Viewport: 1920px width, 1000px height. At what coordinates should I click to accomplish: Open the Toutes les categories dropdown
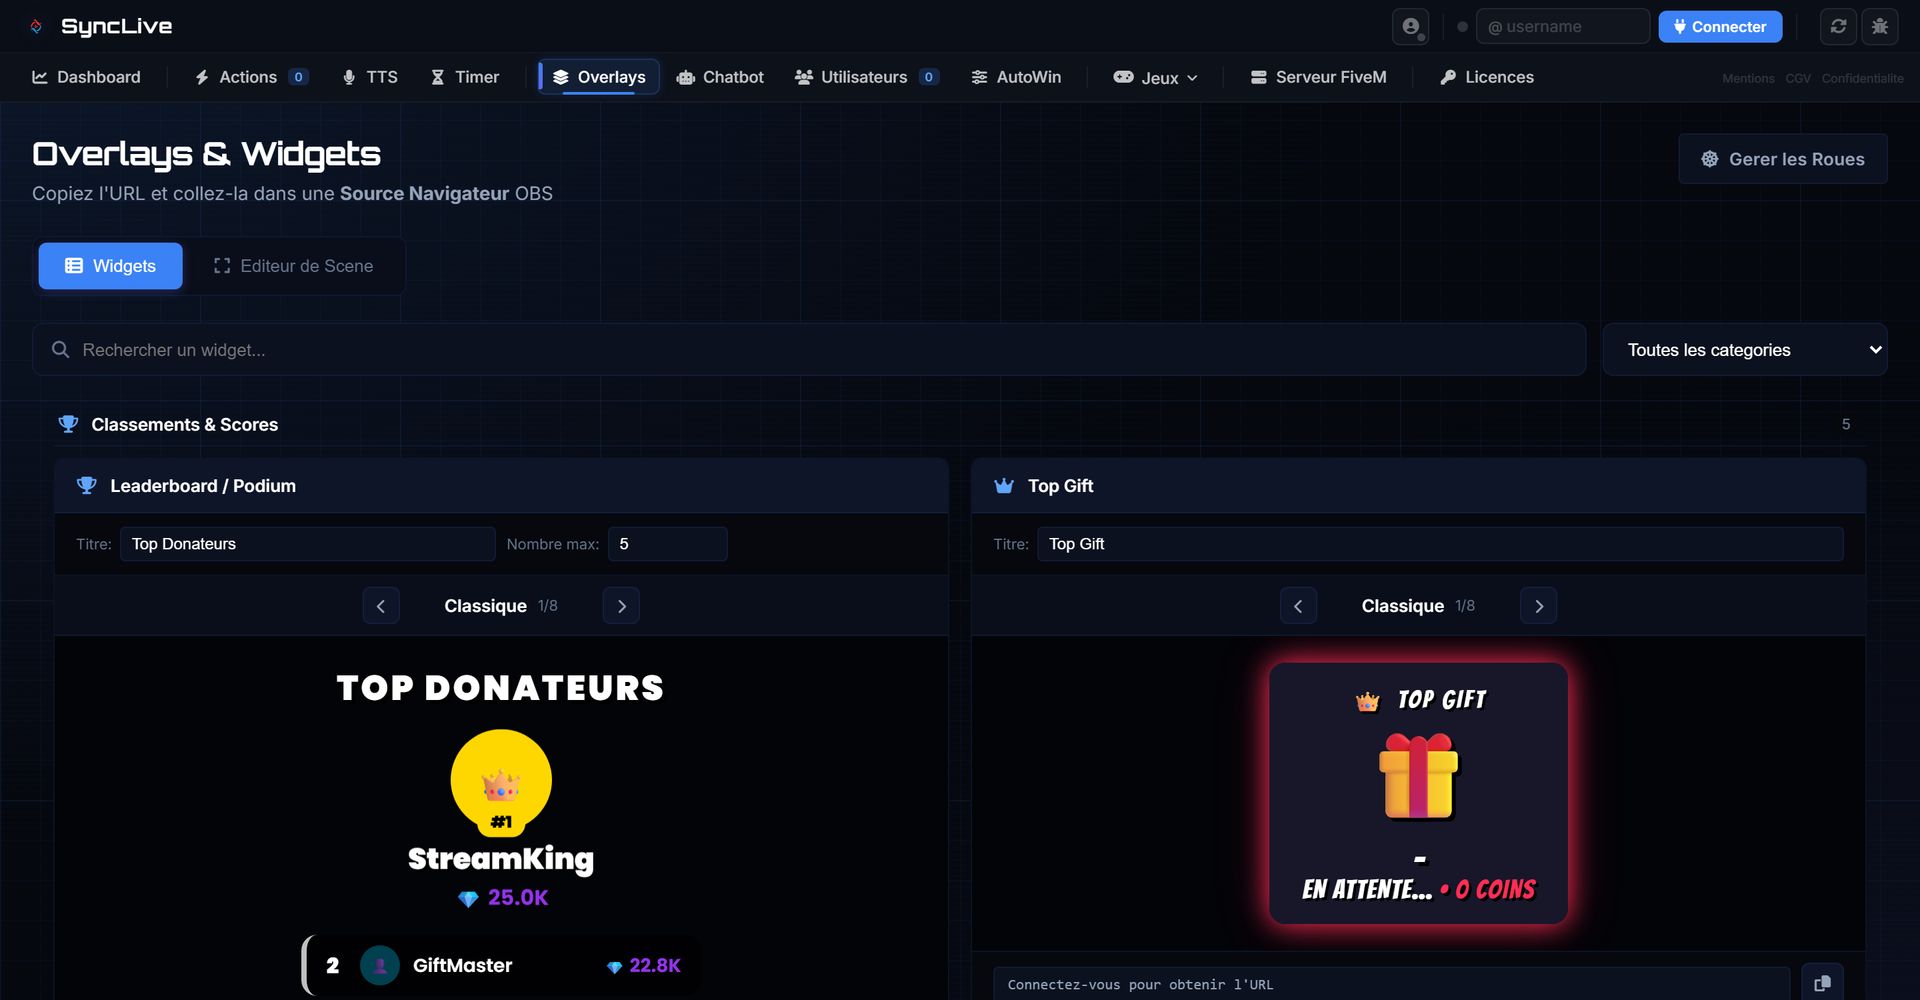[x=1744, y=350]
